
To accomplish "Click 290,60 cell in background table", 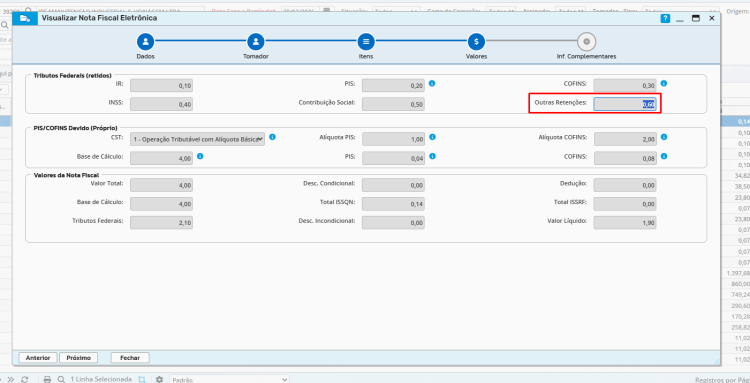I will tap(740, 306).
